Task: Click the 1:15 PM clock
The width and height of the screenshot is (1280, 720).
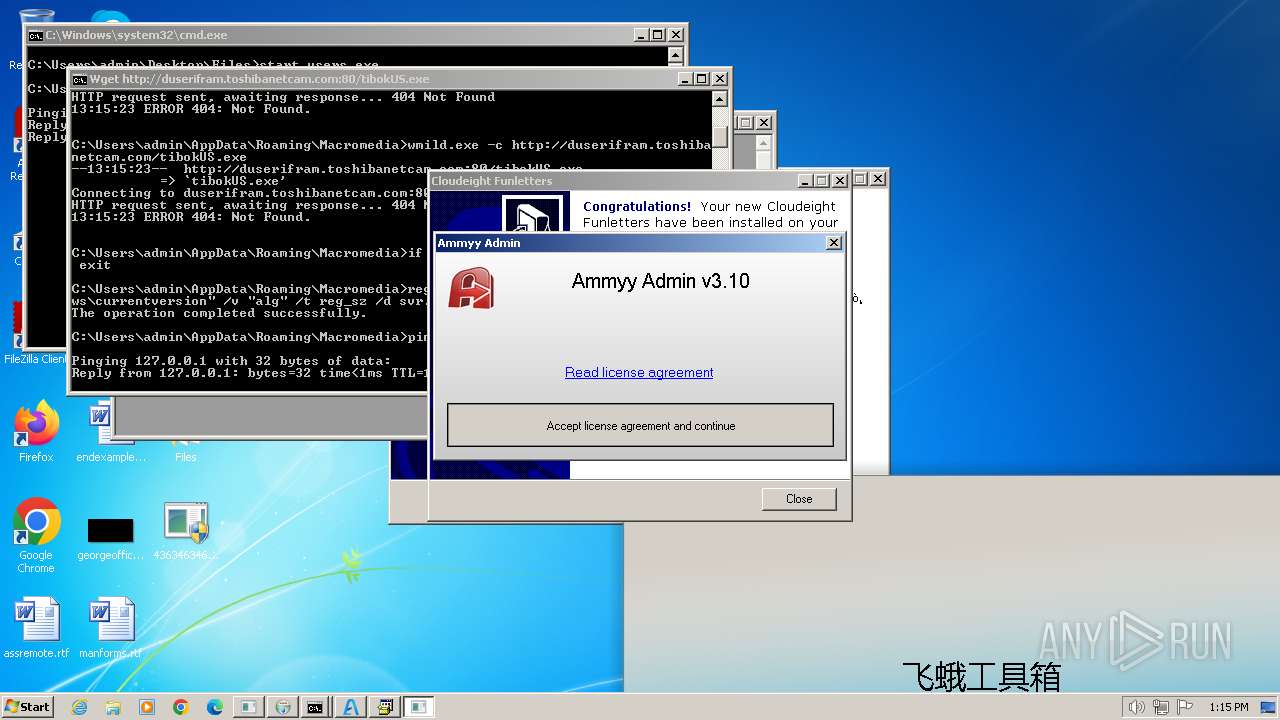Action: point(1228,707)
